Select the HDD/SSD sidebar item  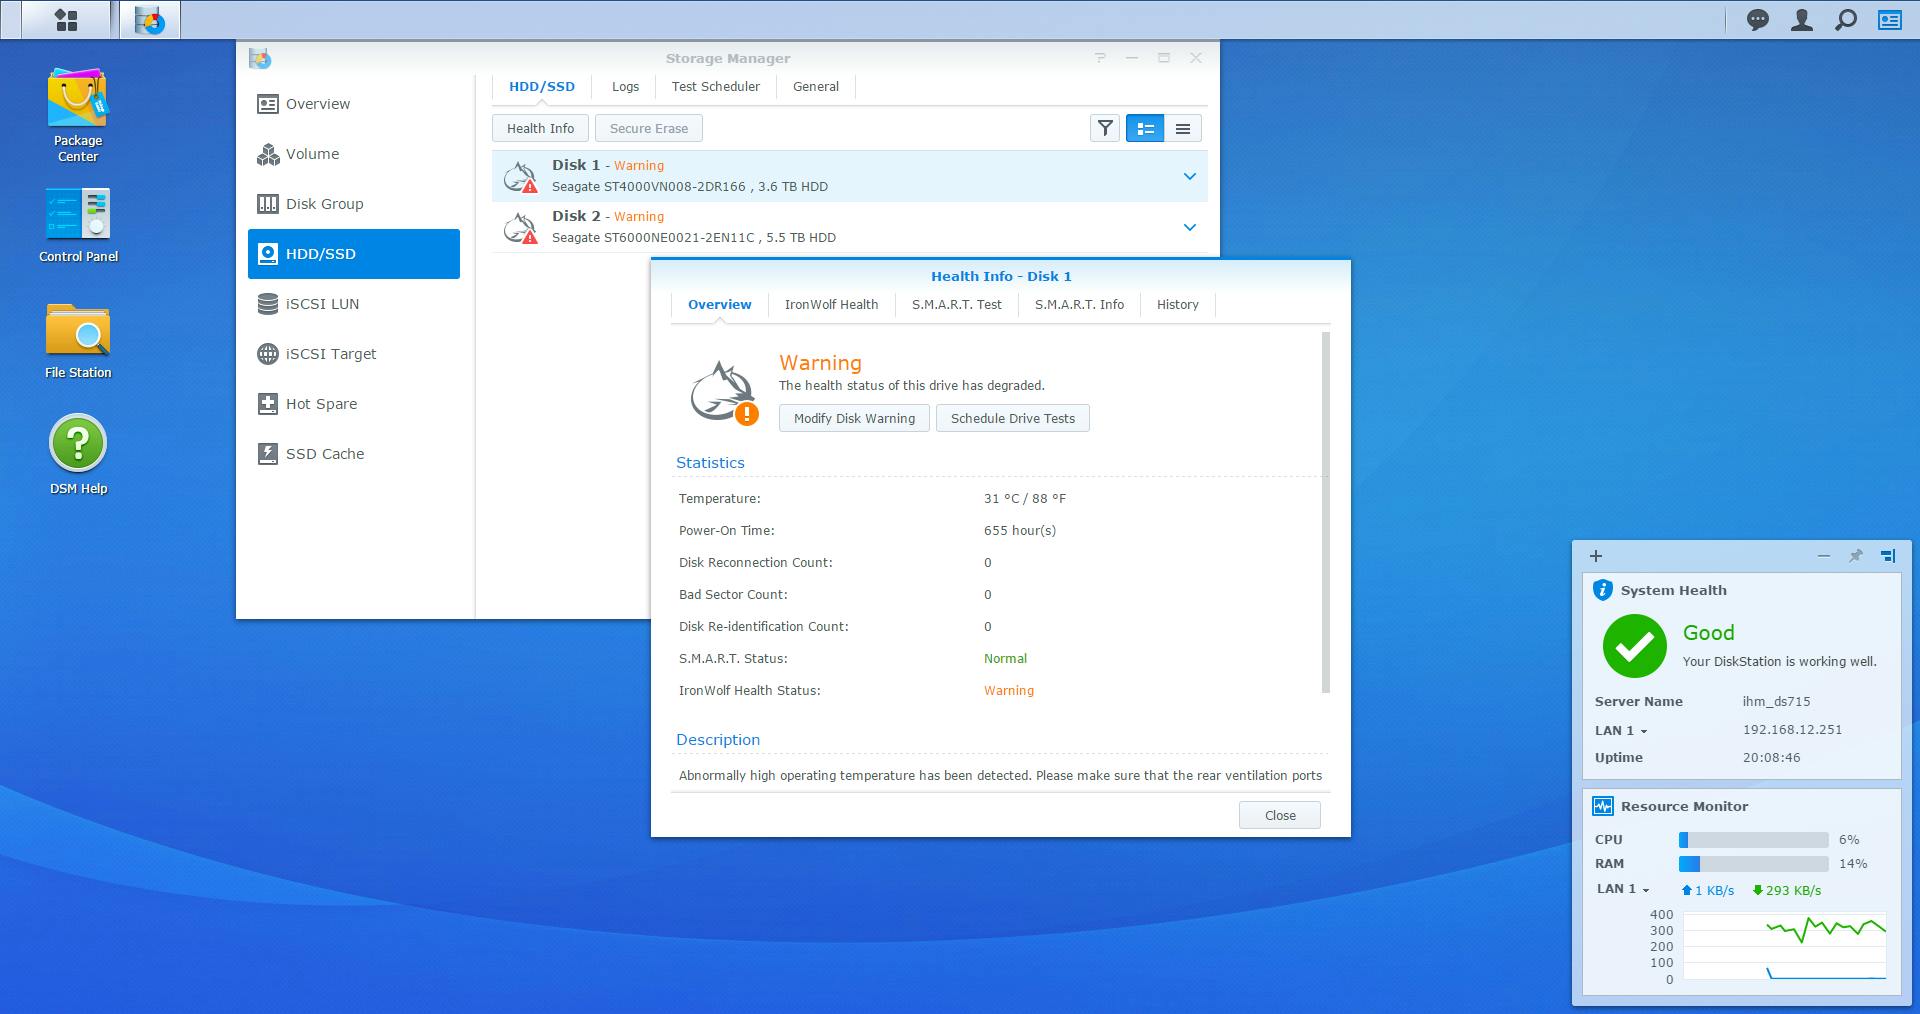(354, 254)
